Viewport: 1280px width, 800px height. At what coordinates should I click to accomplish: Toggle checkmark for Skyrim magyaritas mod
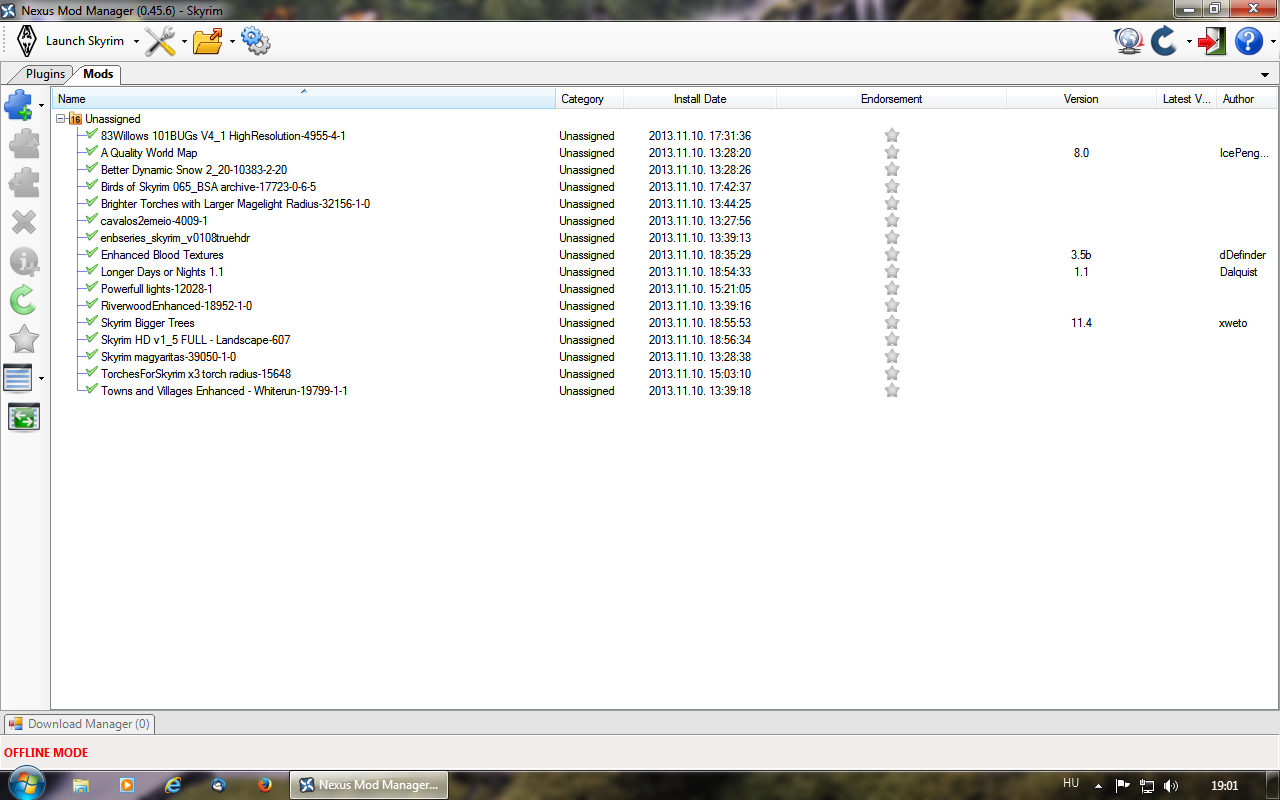pos(92,356)
